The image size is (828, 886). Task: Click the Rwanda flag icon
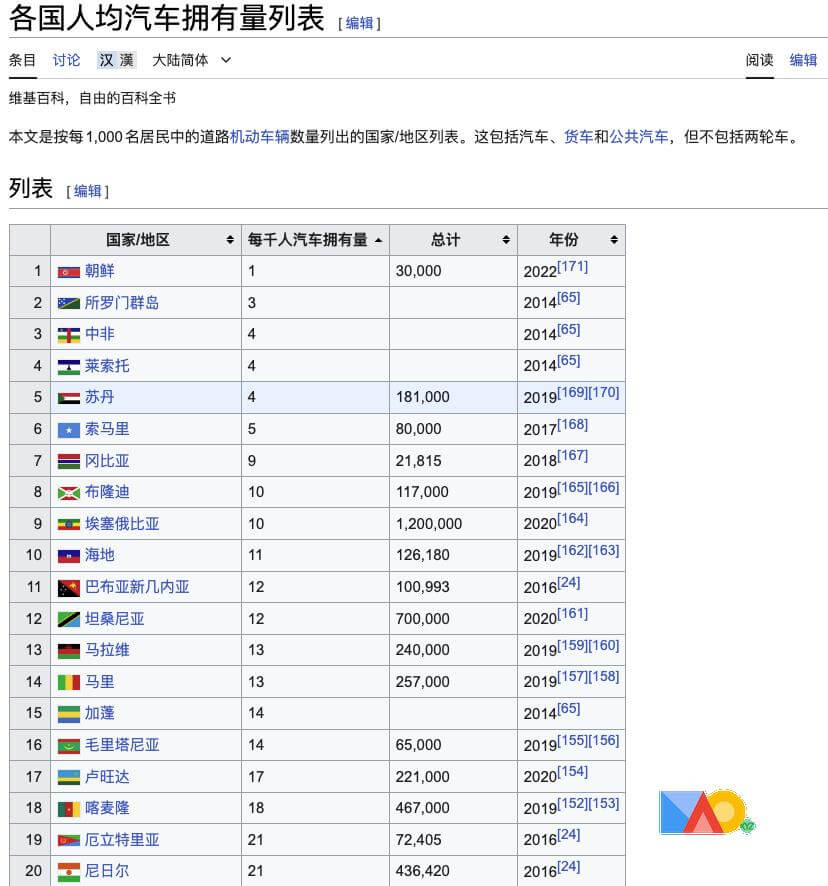[68, 777]
